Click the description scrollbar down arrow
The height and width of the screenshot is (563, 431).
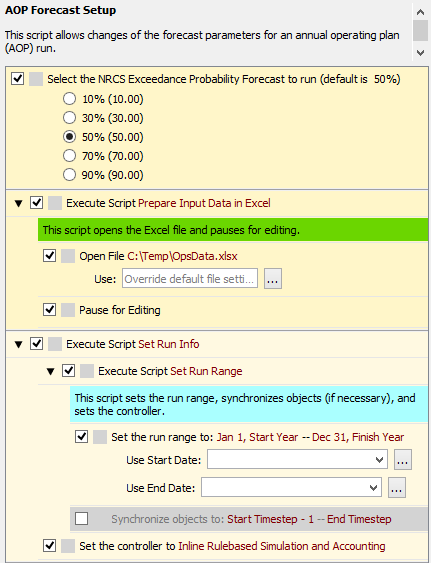(x=421, y=52)
